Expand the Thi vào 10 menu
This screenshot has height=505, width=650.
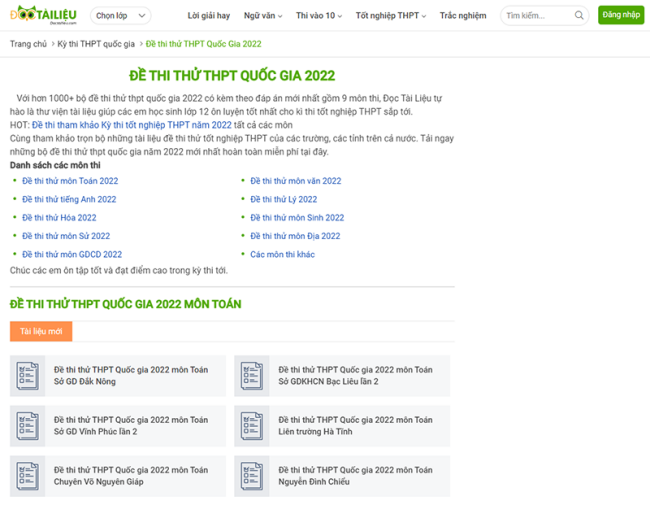click(x=319, y=16)
